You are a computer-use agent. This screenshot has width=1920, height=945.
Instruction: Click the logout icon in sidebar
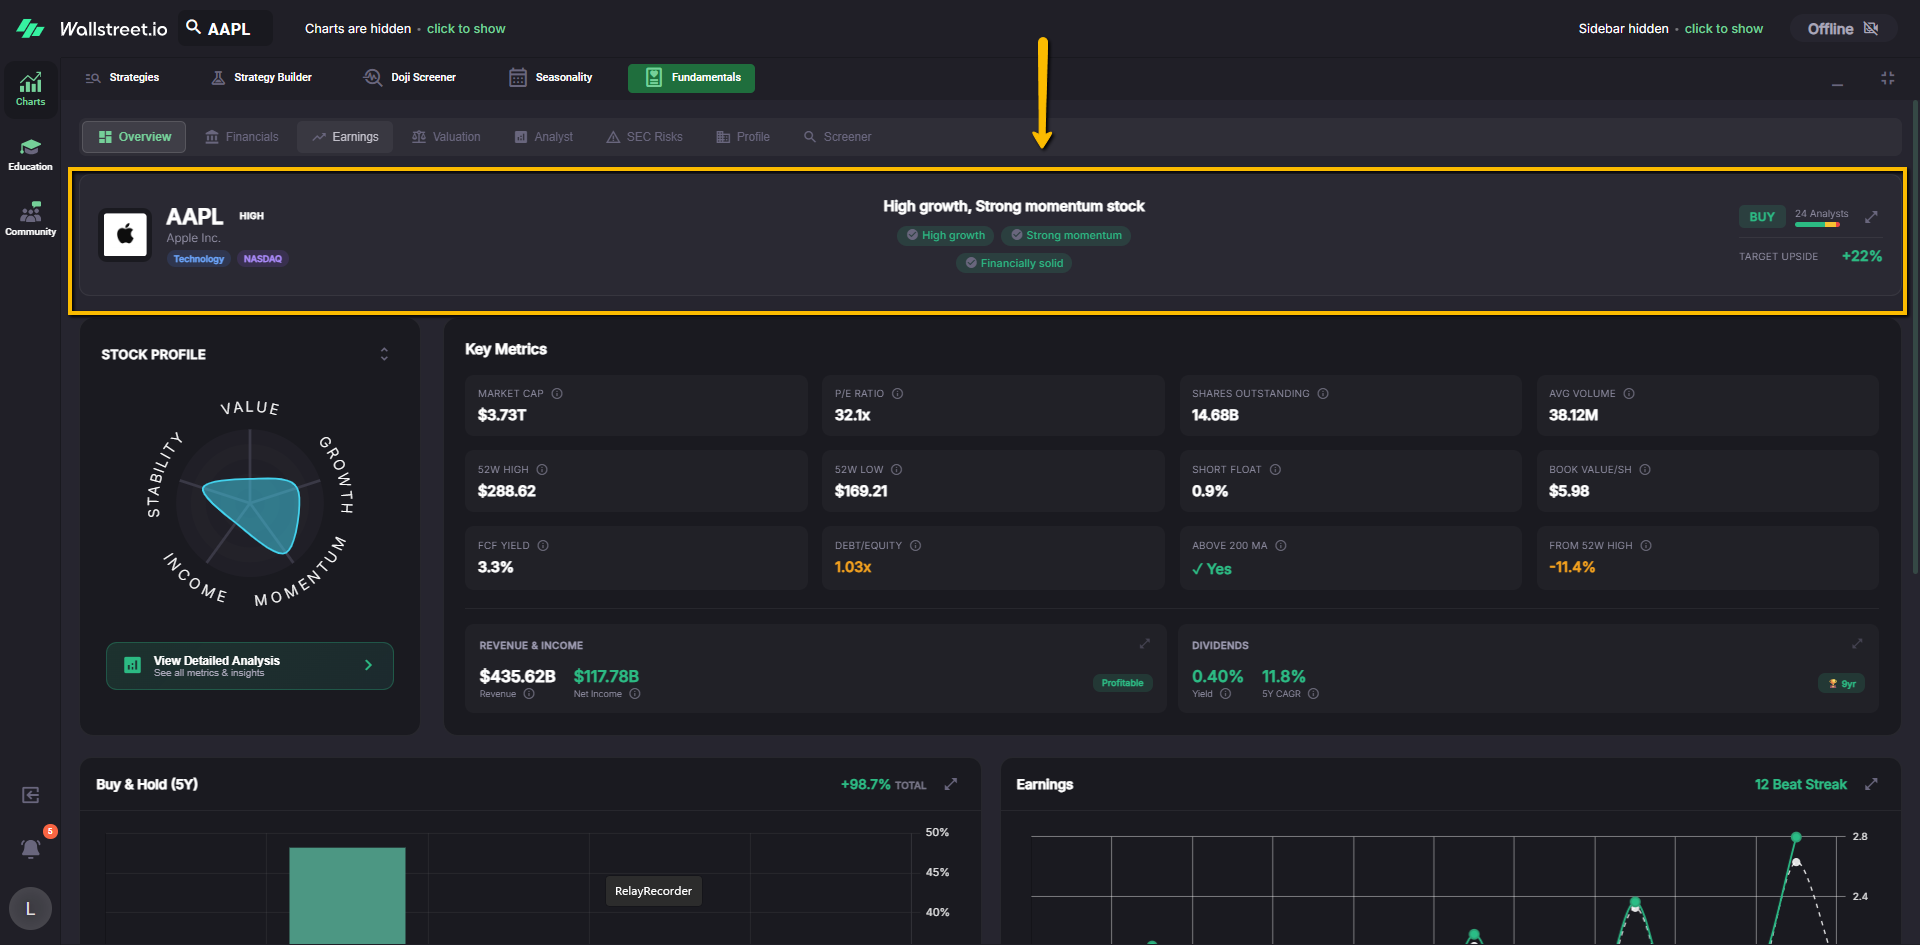pyautogui.click(x=30, y=795)
